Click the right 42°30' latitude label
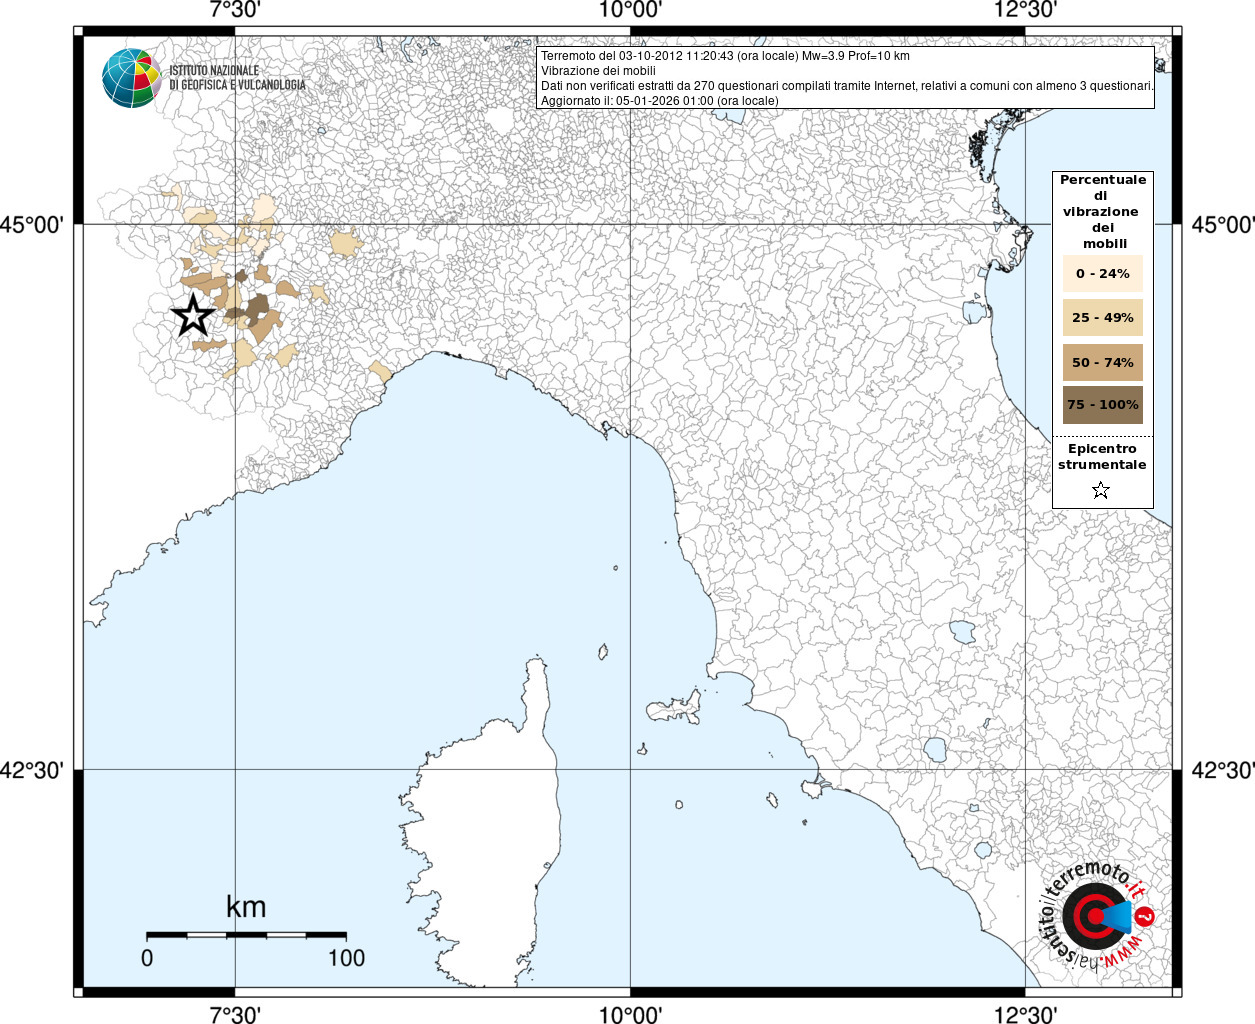1255x1024 pixels. [x=1222, y=770]
